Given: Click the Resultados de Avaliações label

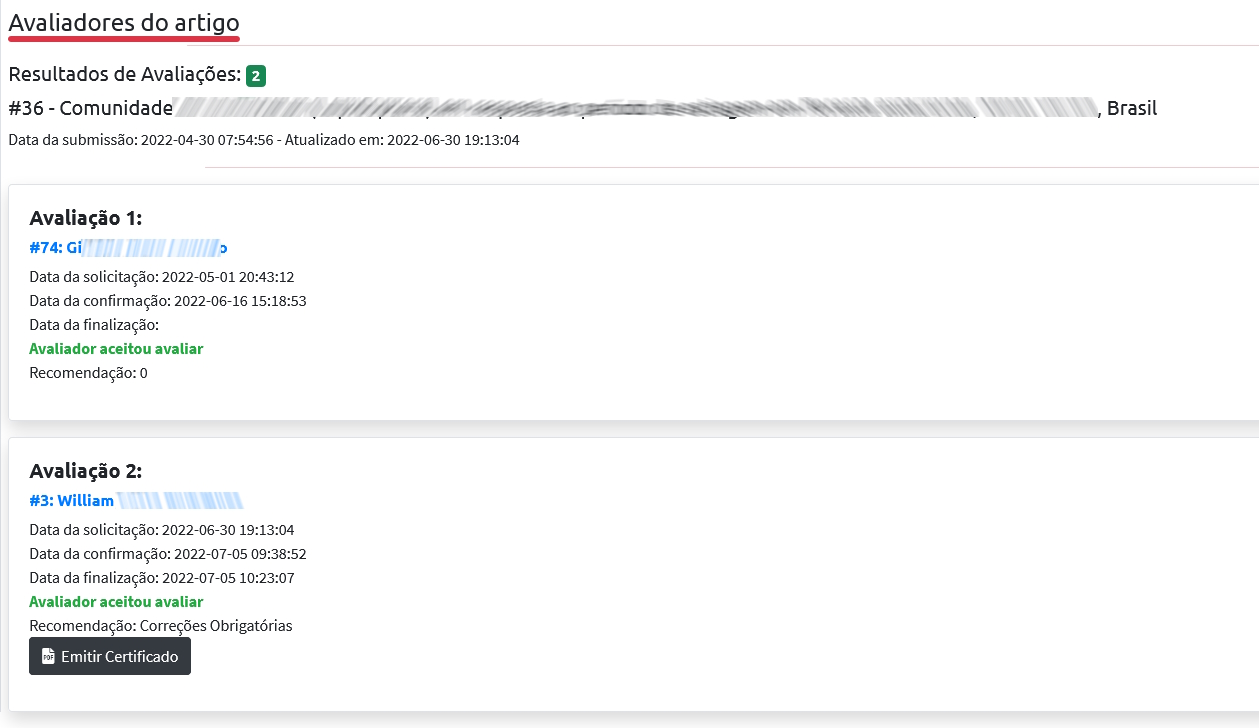Looking at the screenshot, I should point(124,75).
